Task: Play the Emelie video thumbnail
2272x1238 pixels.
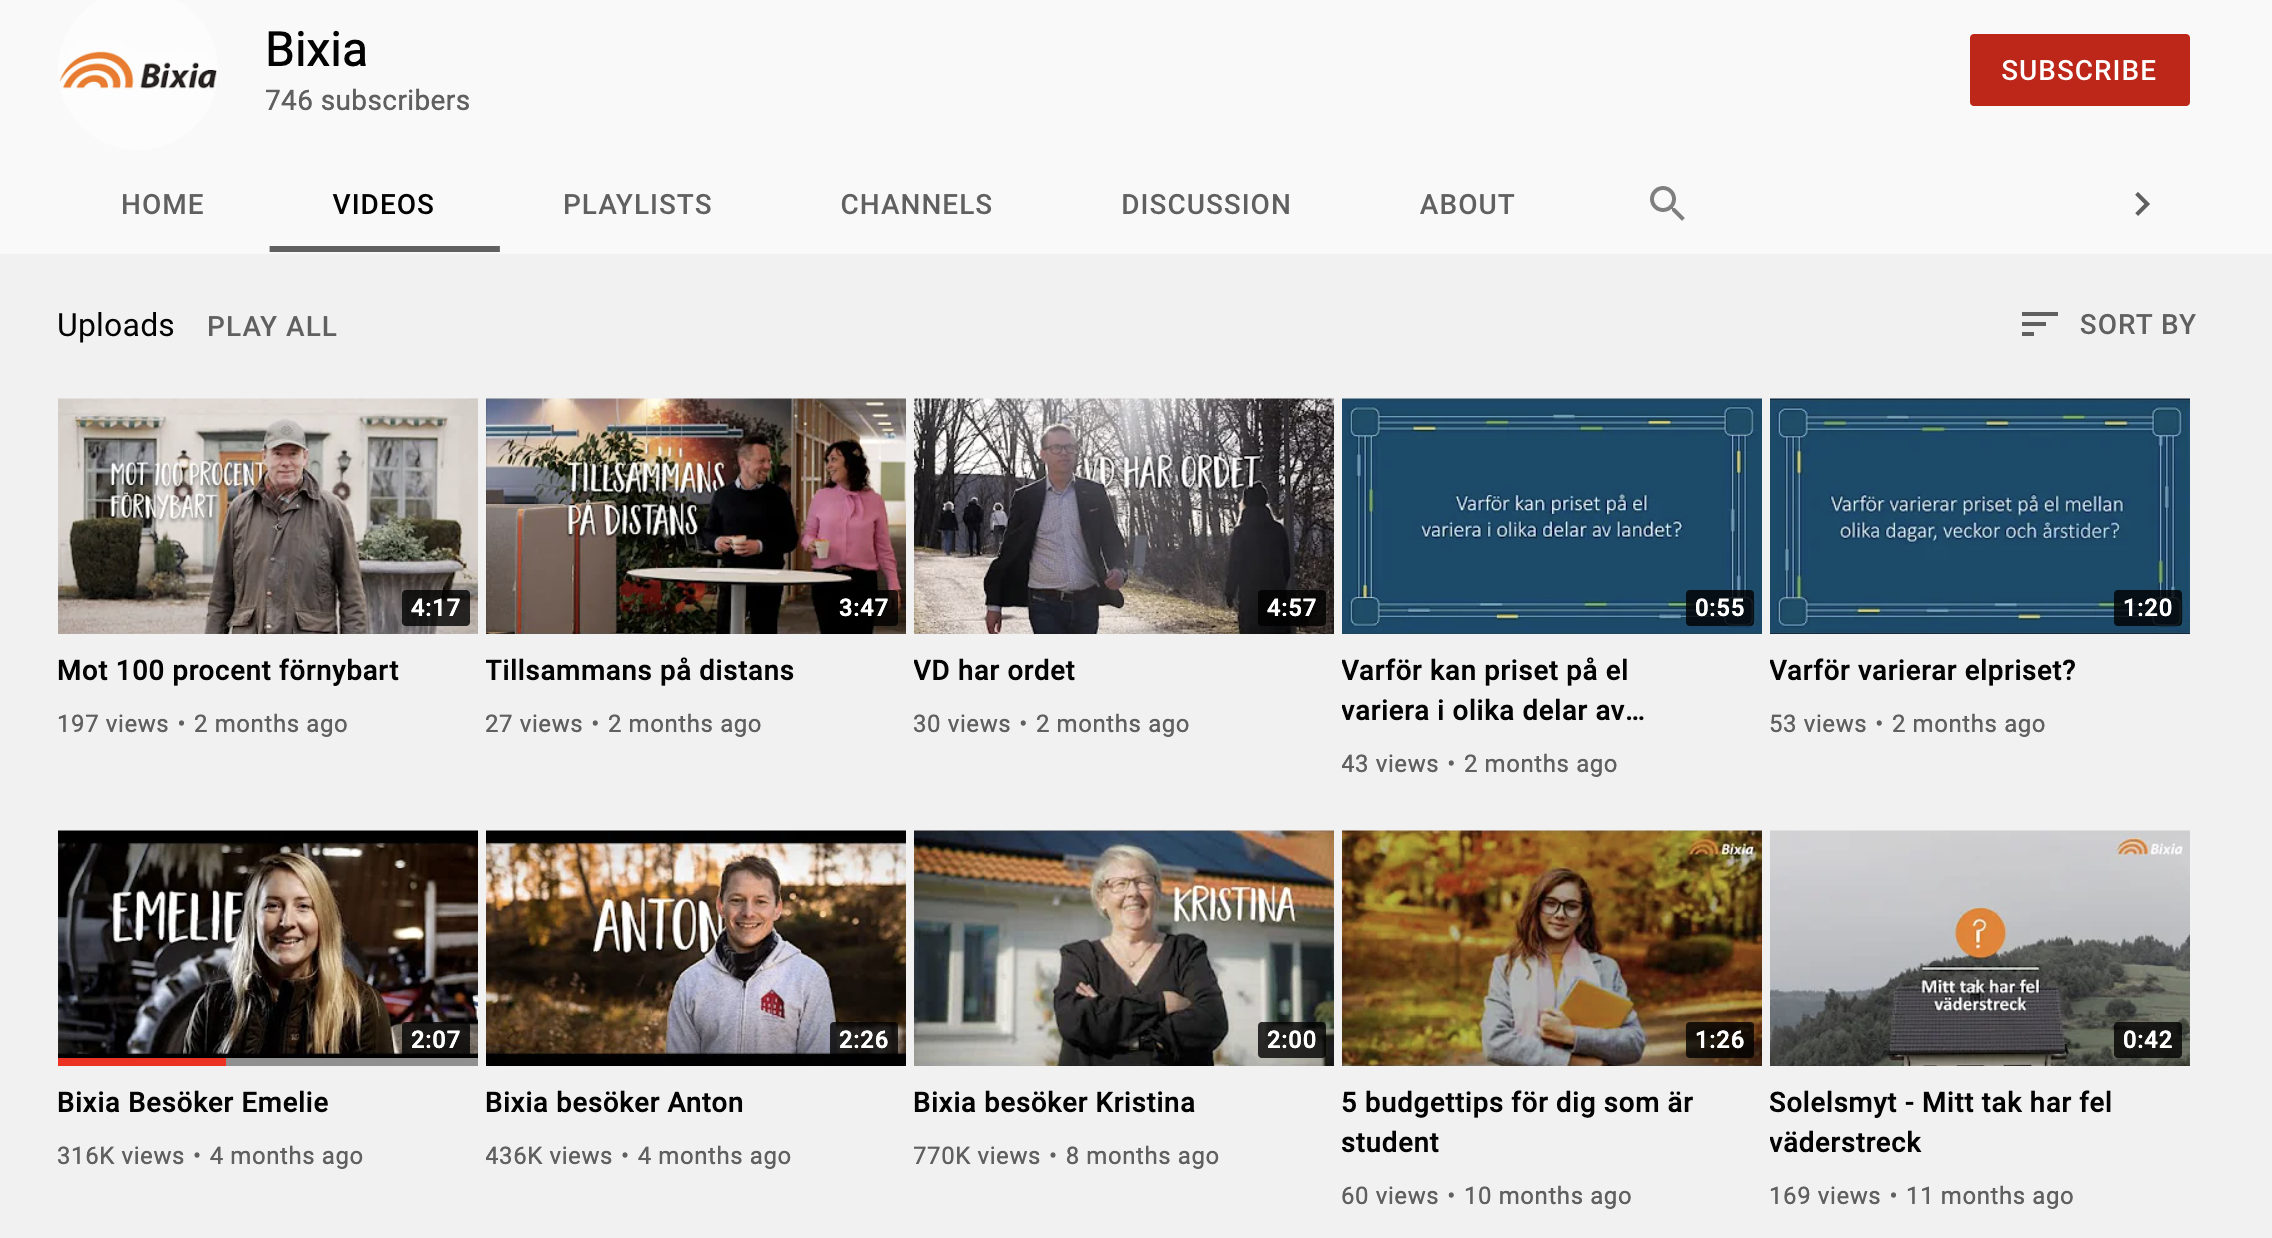Action: (x=268, y=946)
